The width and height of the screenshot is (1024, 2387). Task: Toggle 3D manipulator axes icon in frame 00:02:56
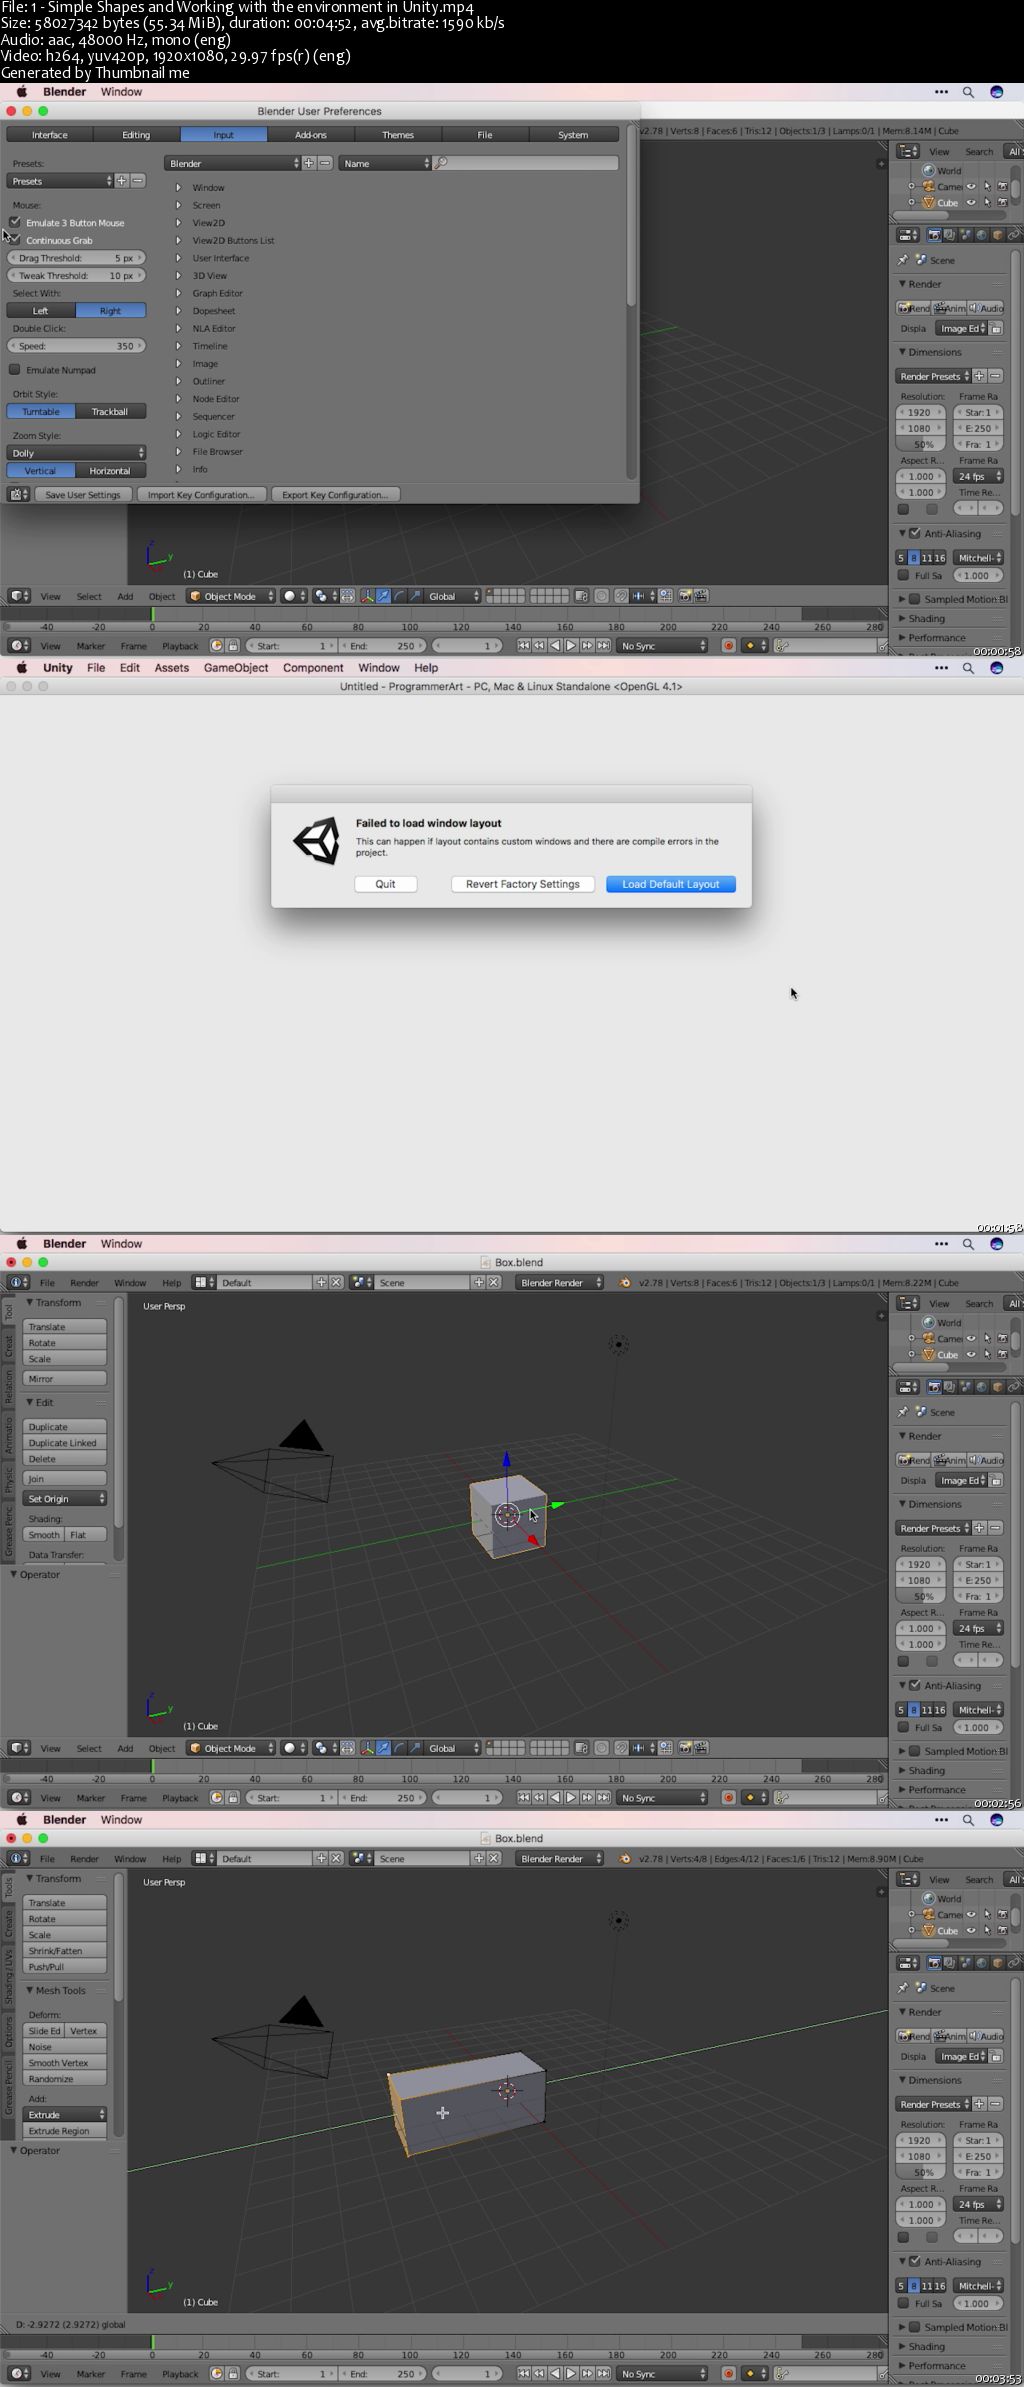(367, 1748)
